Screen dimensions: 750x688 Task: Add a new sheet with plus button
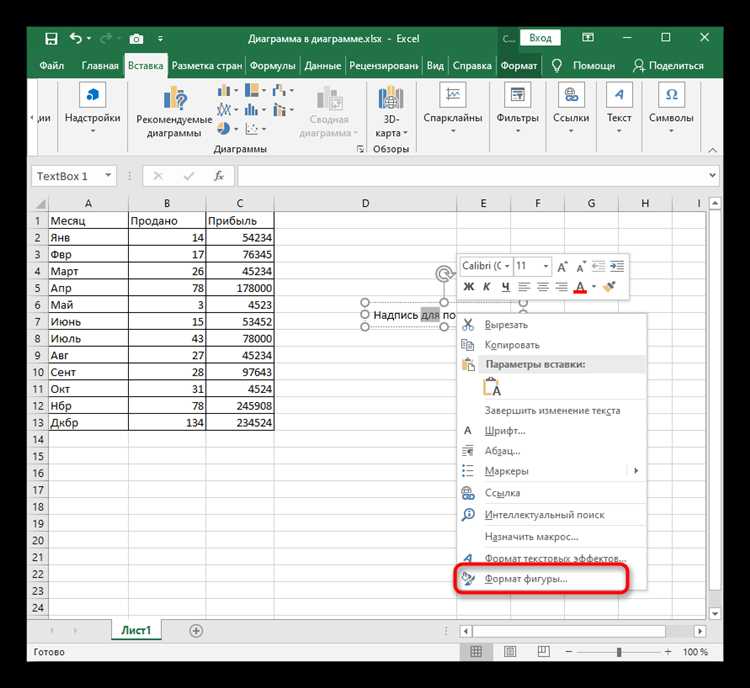pos(196,631)
